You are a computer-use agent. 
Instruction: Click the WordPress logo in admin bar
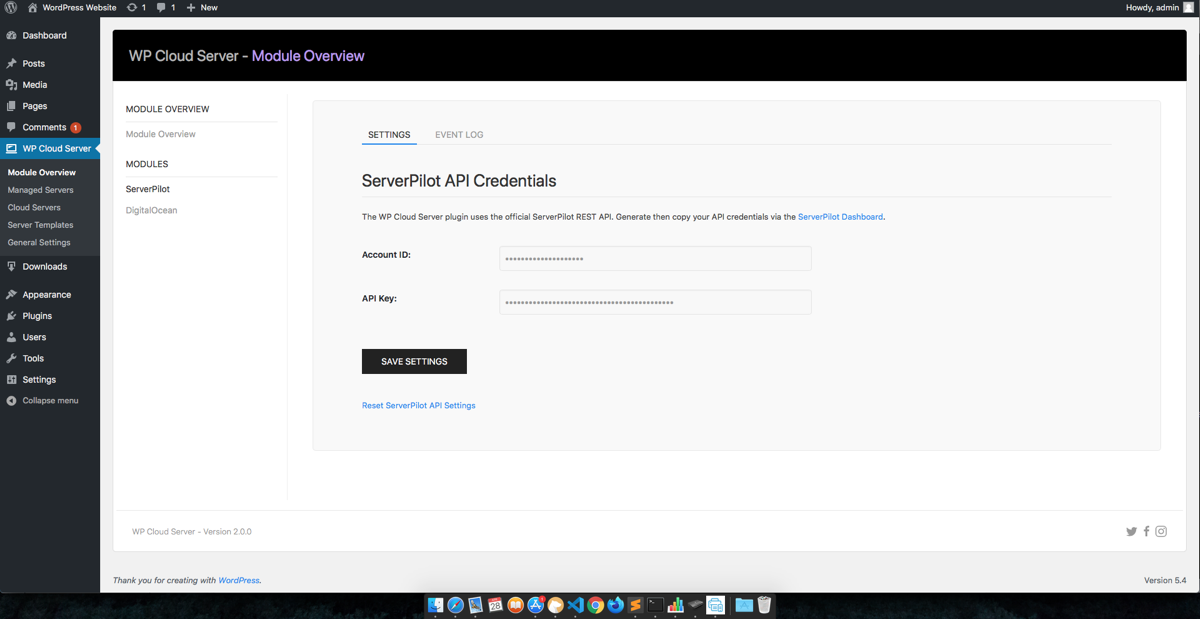[x=11, y=7]
